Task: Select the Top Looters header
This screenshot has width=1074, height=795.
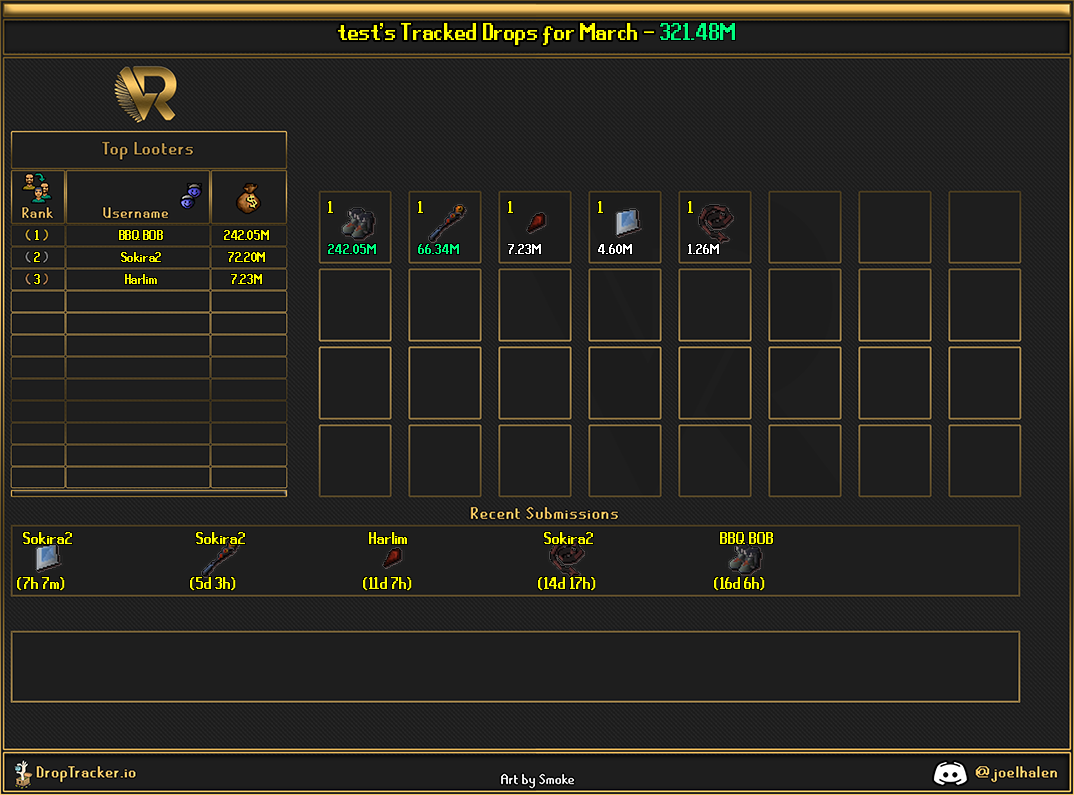Action: [x=148, y=149]
